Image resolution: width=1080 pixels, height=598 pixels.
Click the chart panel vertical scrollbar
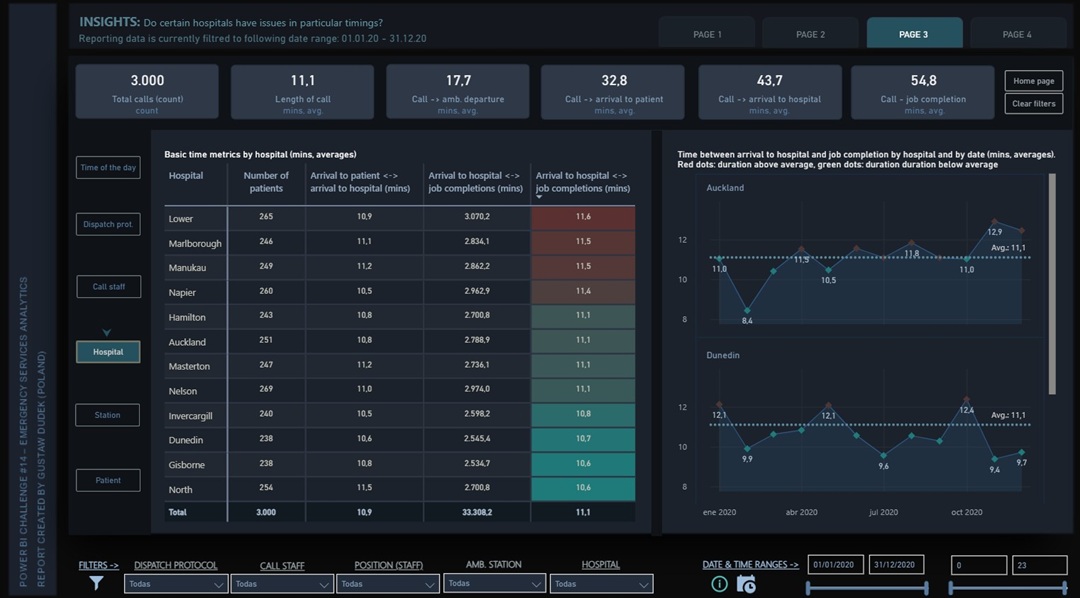pos(1051,285)
